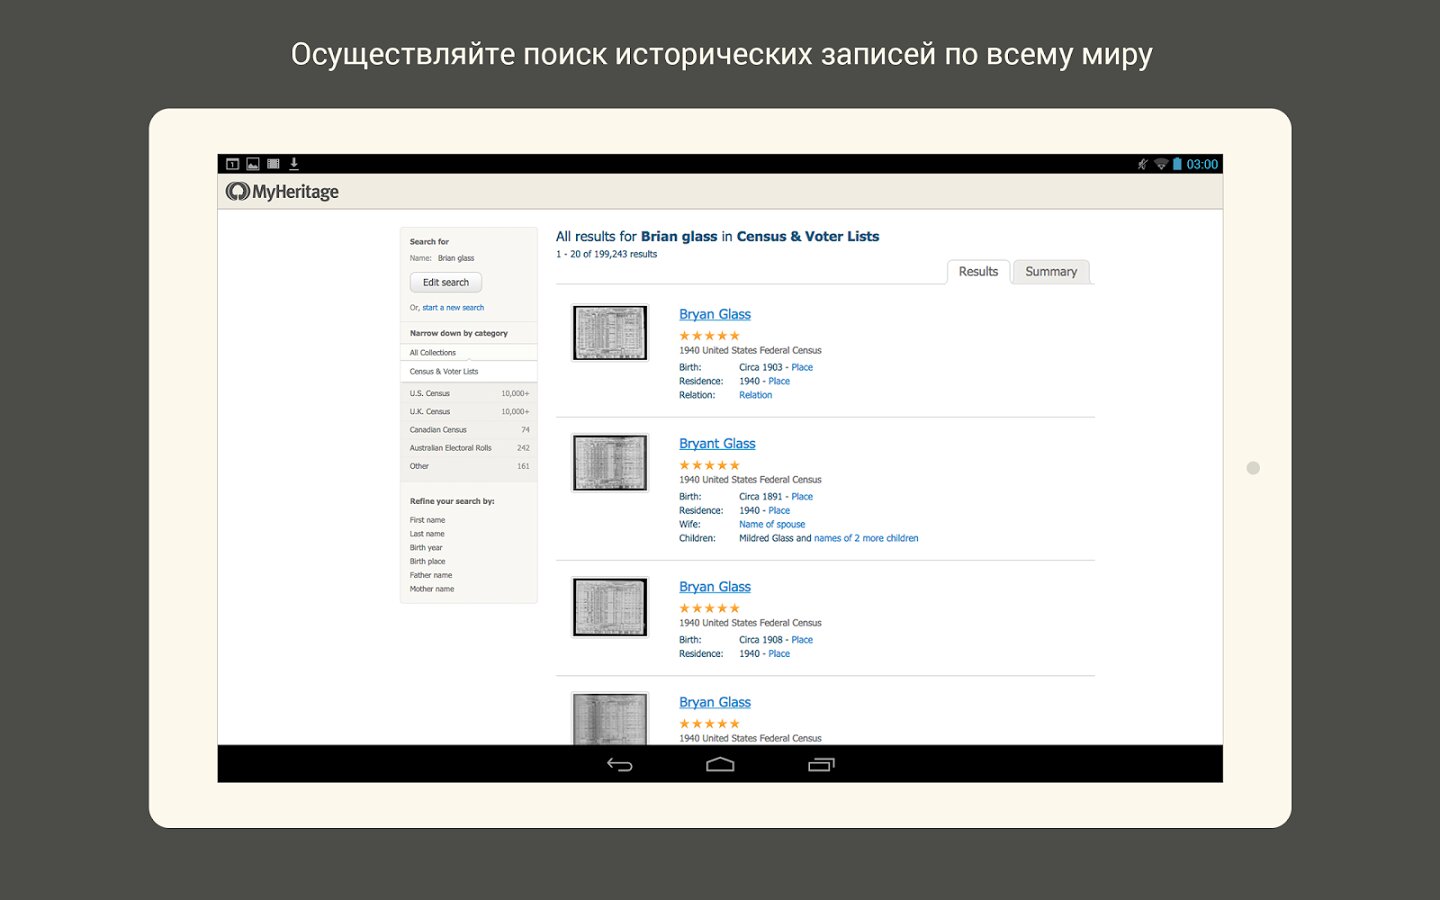The image size is (1440, 900).
Task: Select the Results tab
Action: (x=978, y=272)
